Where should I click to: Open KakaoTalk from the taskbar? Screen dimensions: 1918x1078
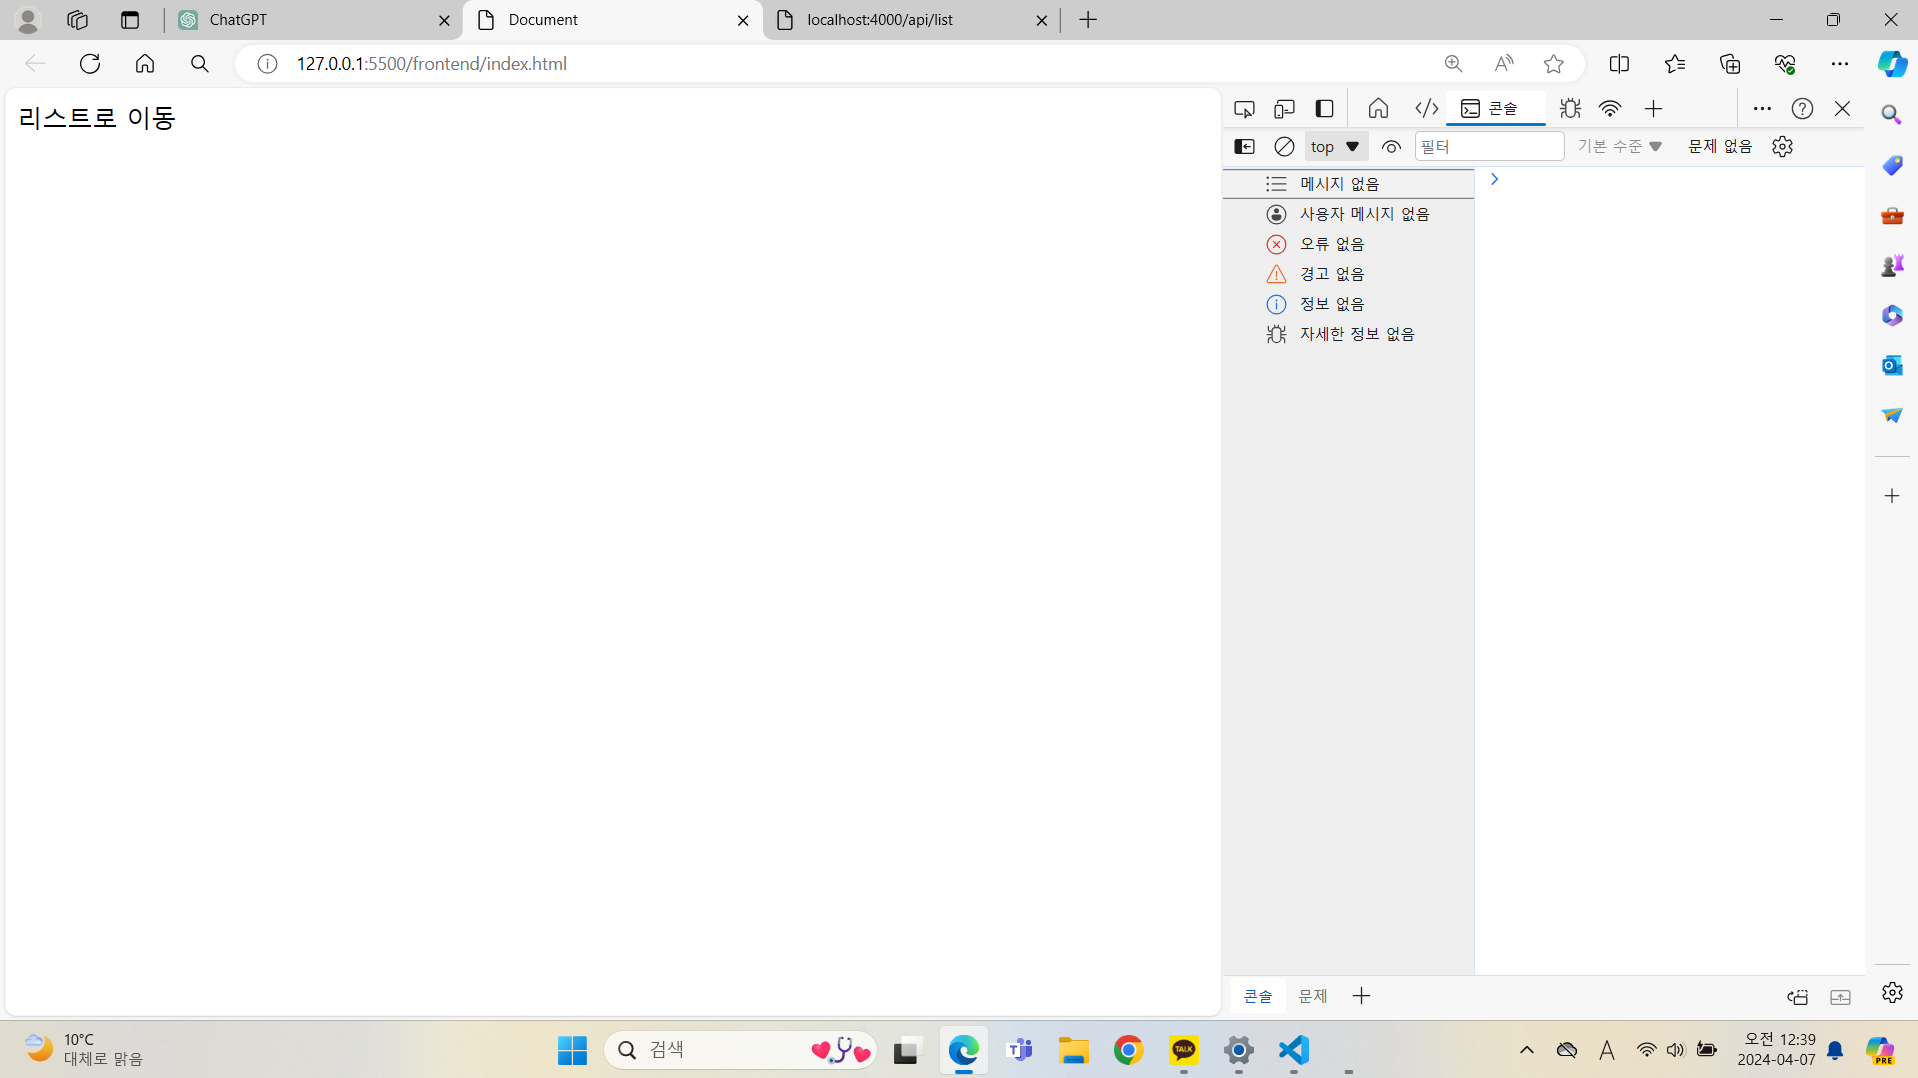[x=1184, y=1050]
